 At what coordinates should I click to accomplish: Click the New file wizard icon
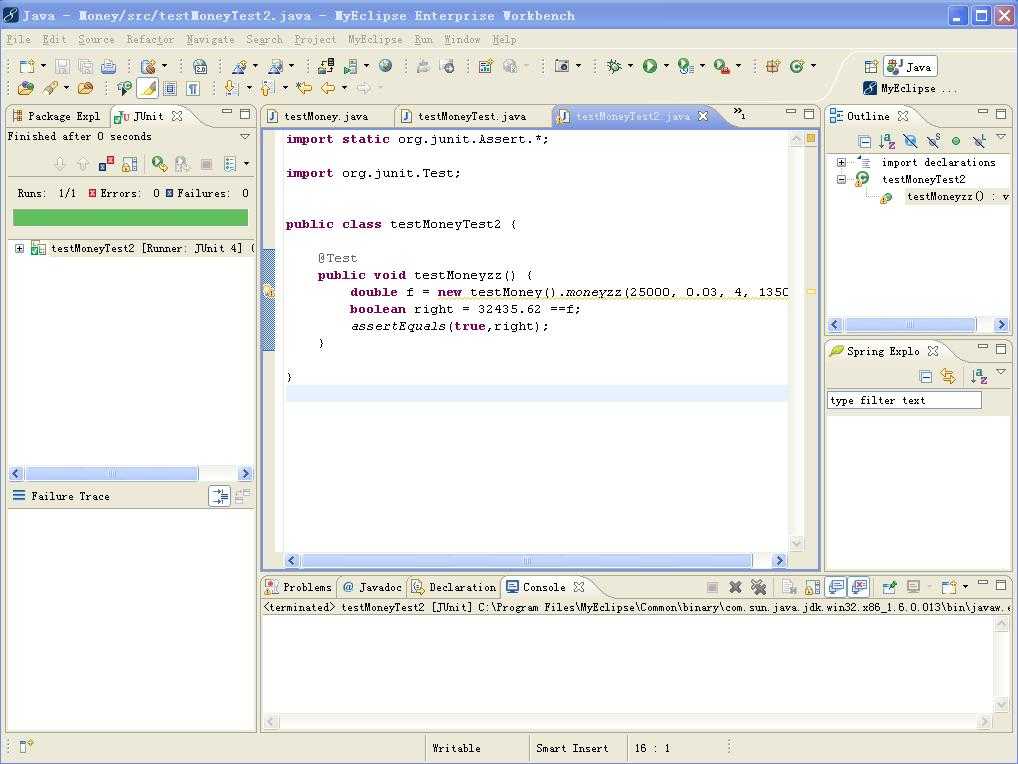click(27, 66)
